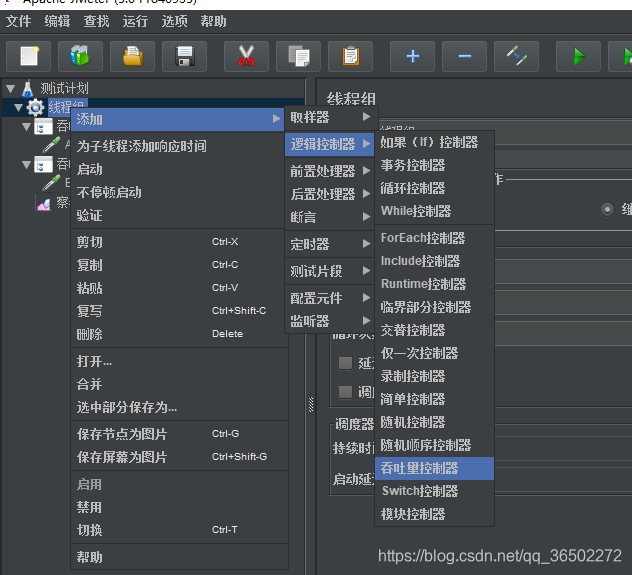Choose Include控制器 from submenu
This screenshot has width=632, height=575.
434,261
